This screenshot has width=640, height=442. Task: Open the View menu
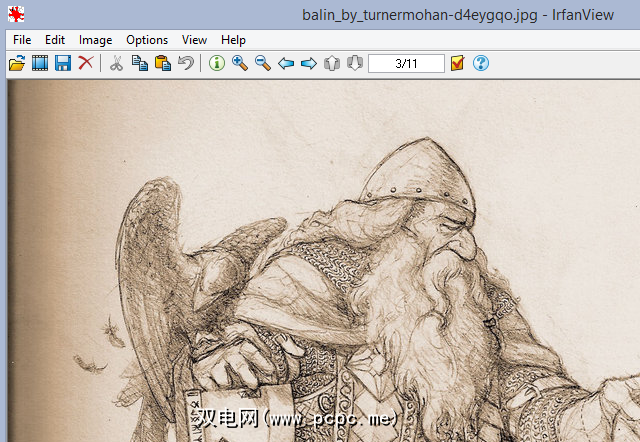[x=194, y=40]
